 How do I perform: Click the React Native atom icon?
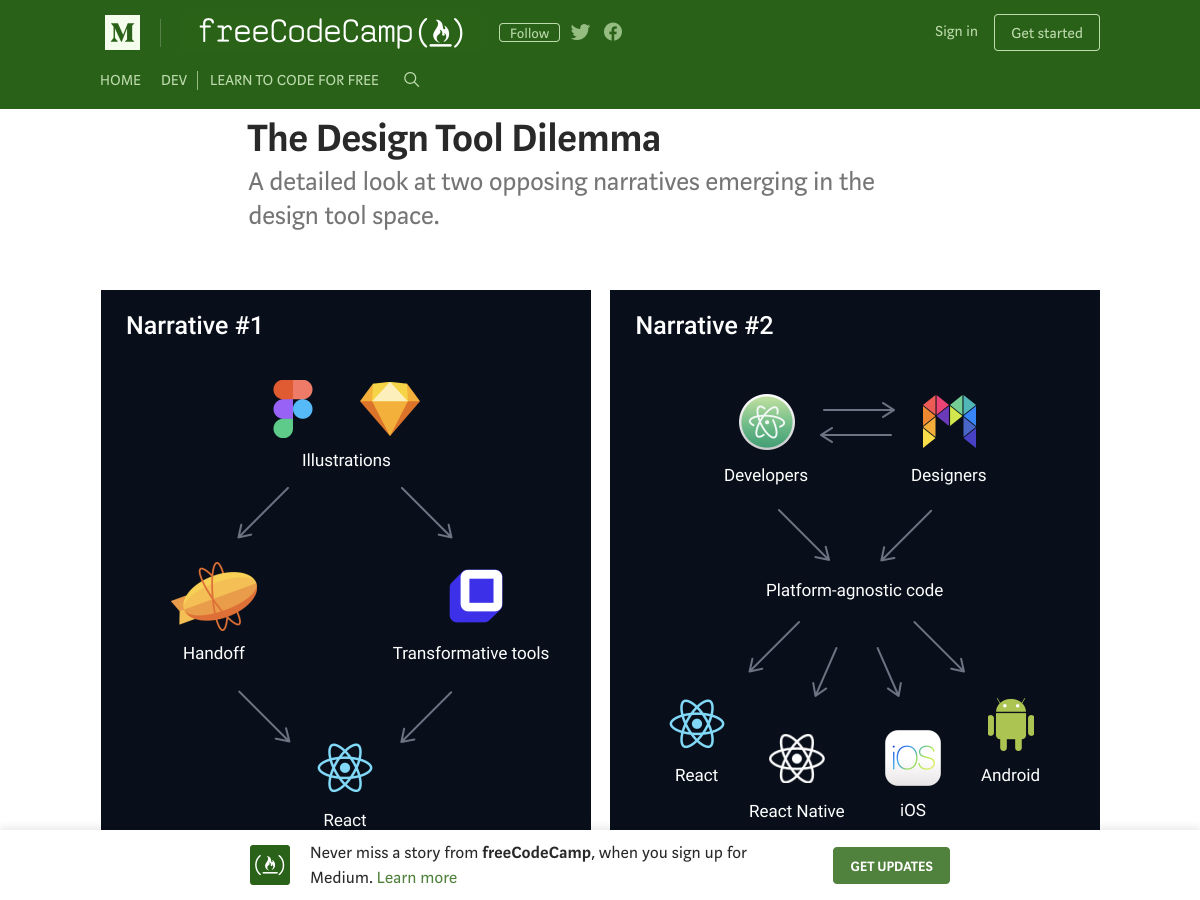point(796,759)
